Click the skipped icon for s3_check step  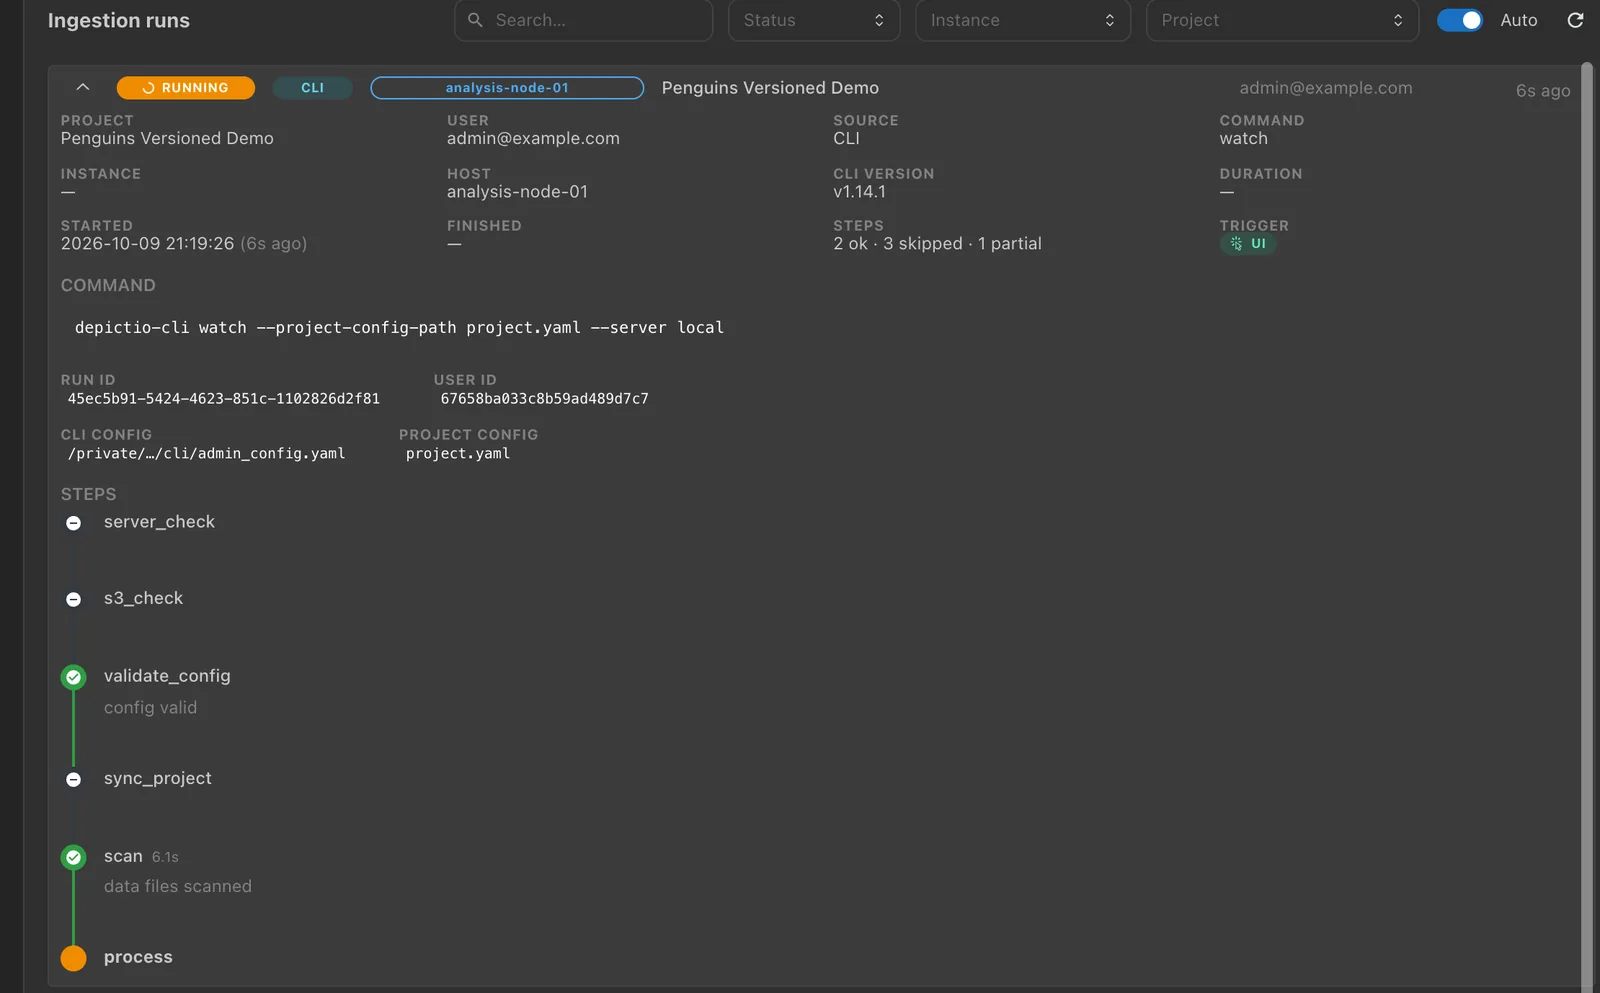click(x=74, y=599)
